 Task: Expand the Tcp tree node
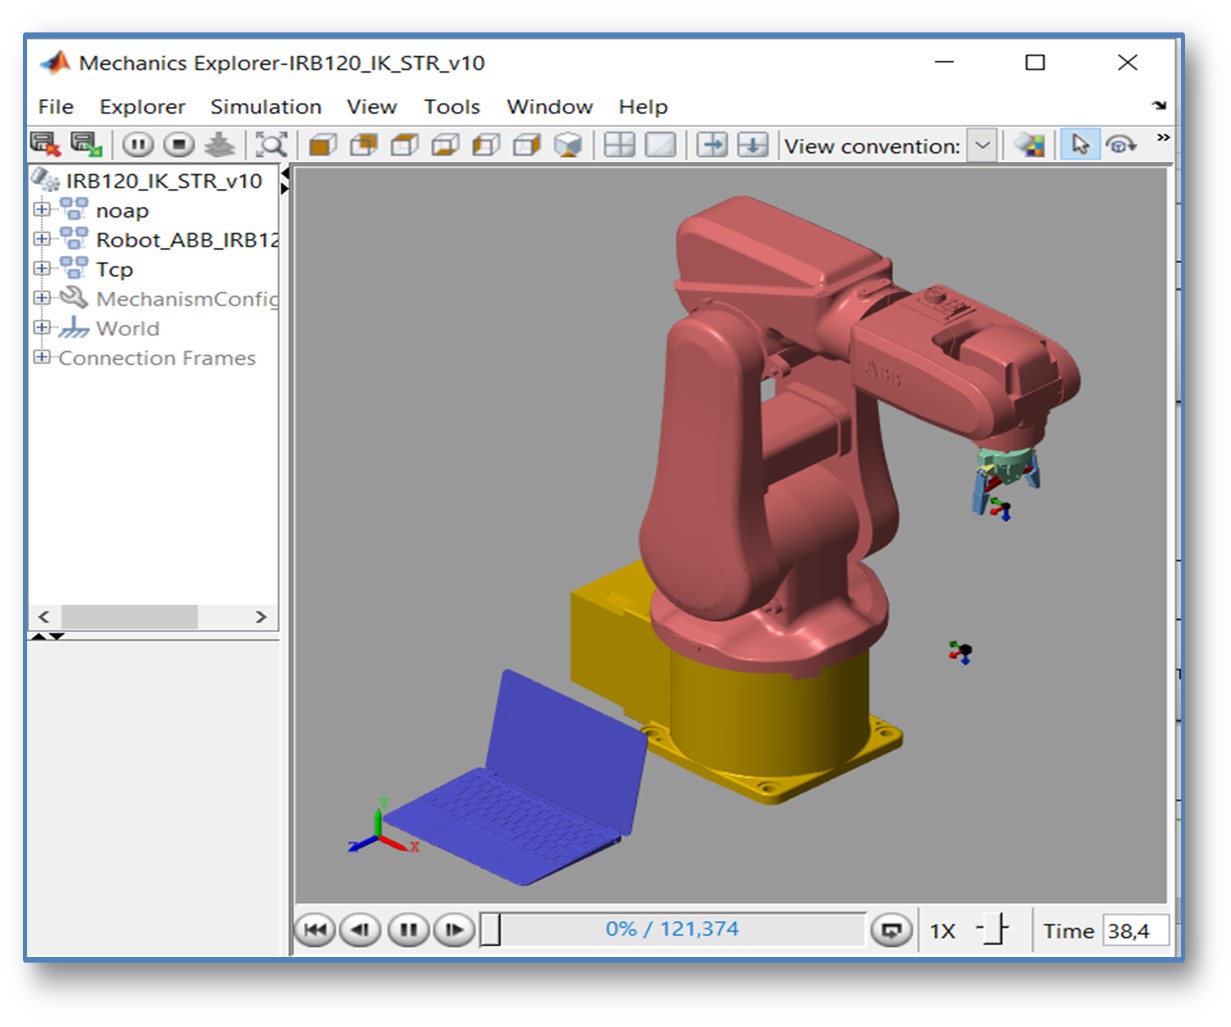[x=42, y=268]
